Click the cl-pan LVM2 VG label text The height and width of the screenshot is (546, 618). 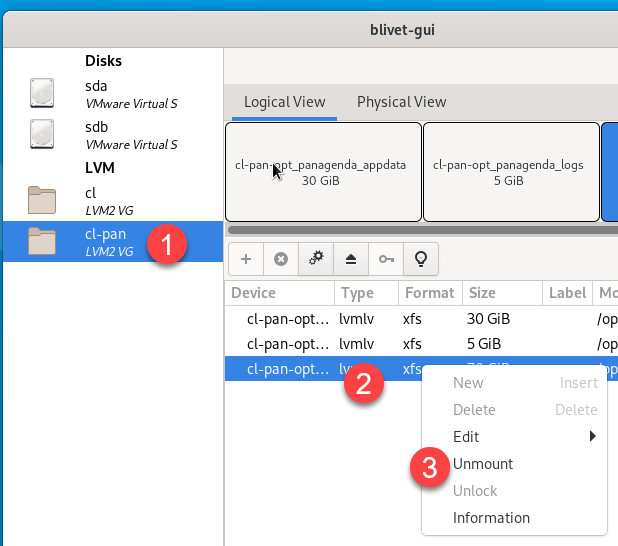pyautogui.click(x=109, y=252)
